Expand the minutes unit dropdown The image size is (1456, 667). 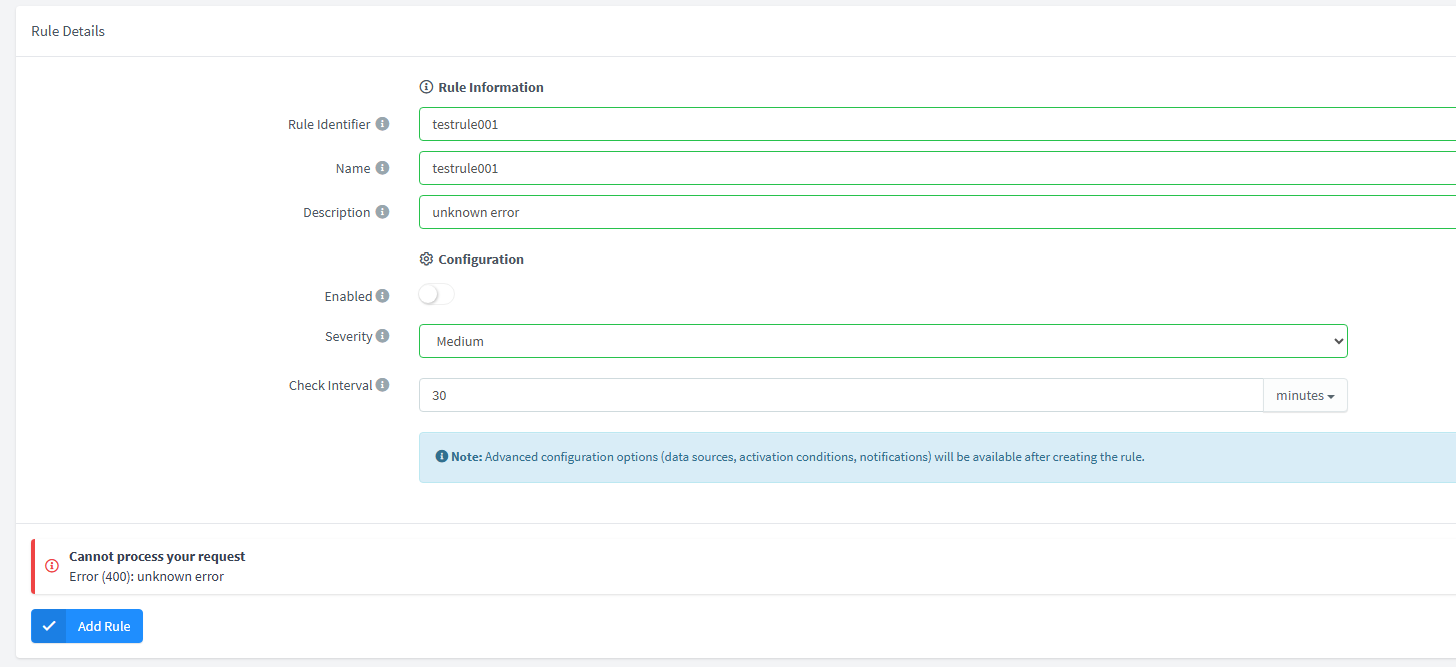[1305, 395]
